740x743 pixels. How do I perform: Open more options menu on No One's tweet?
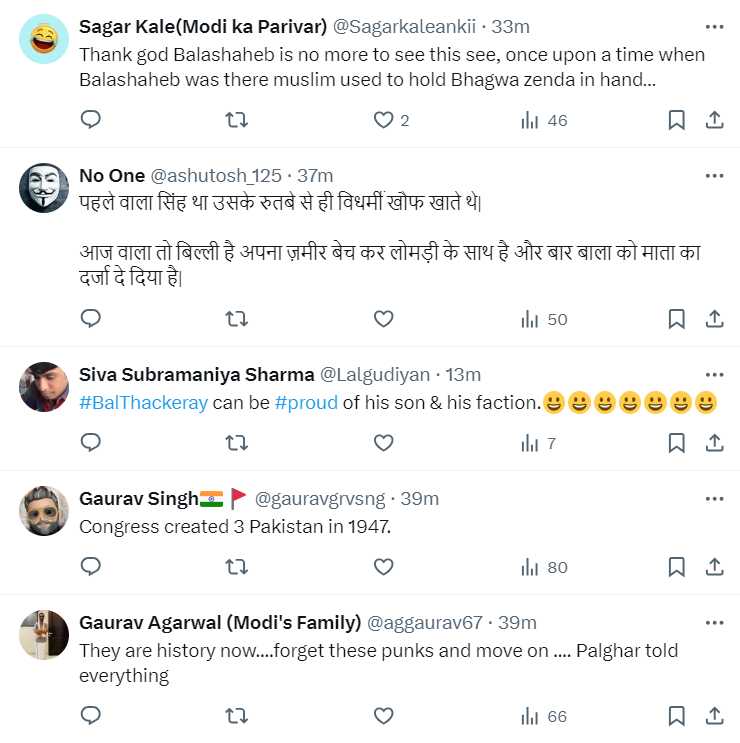click(714, 175)
